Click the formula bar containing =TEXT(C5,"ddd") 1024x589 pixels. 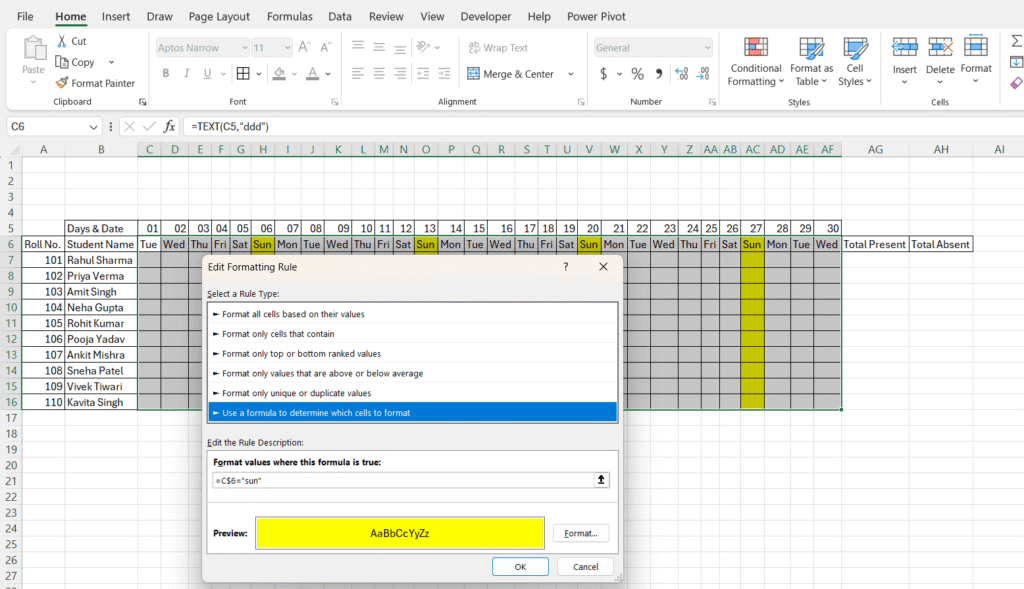point(604,126)
